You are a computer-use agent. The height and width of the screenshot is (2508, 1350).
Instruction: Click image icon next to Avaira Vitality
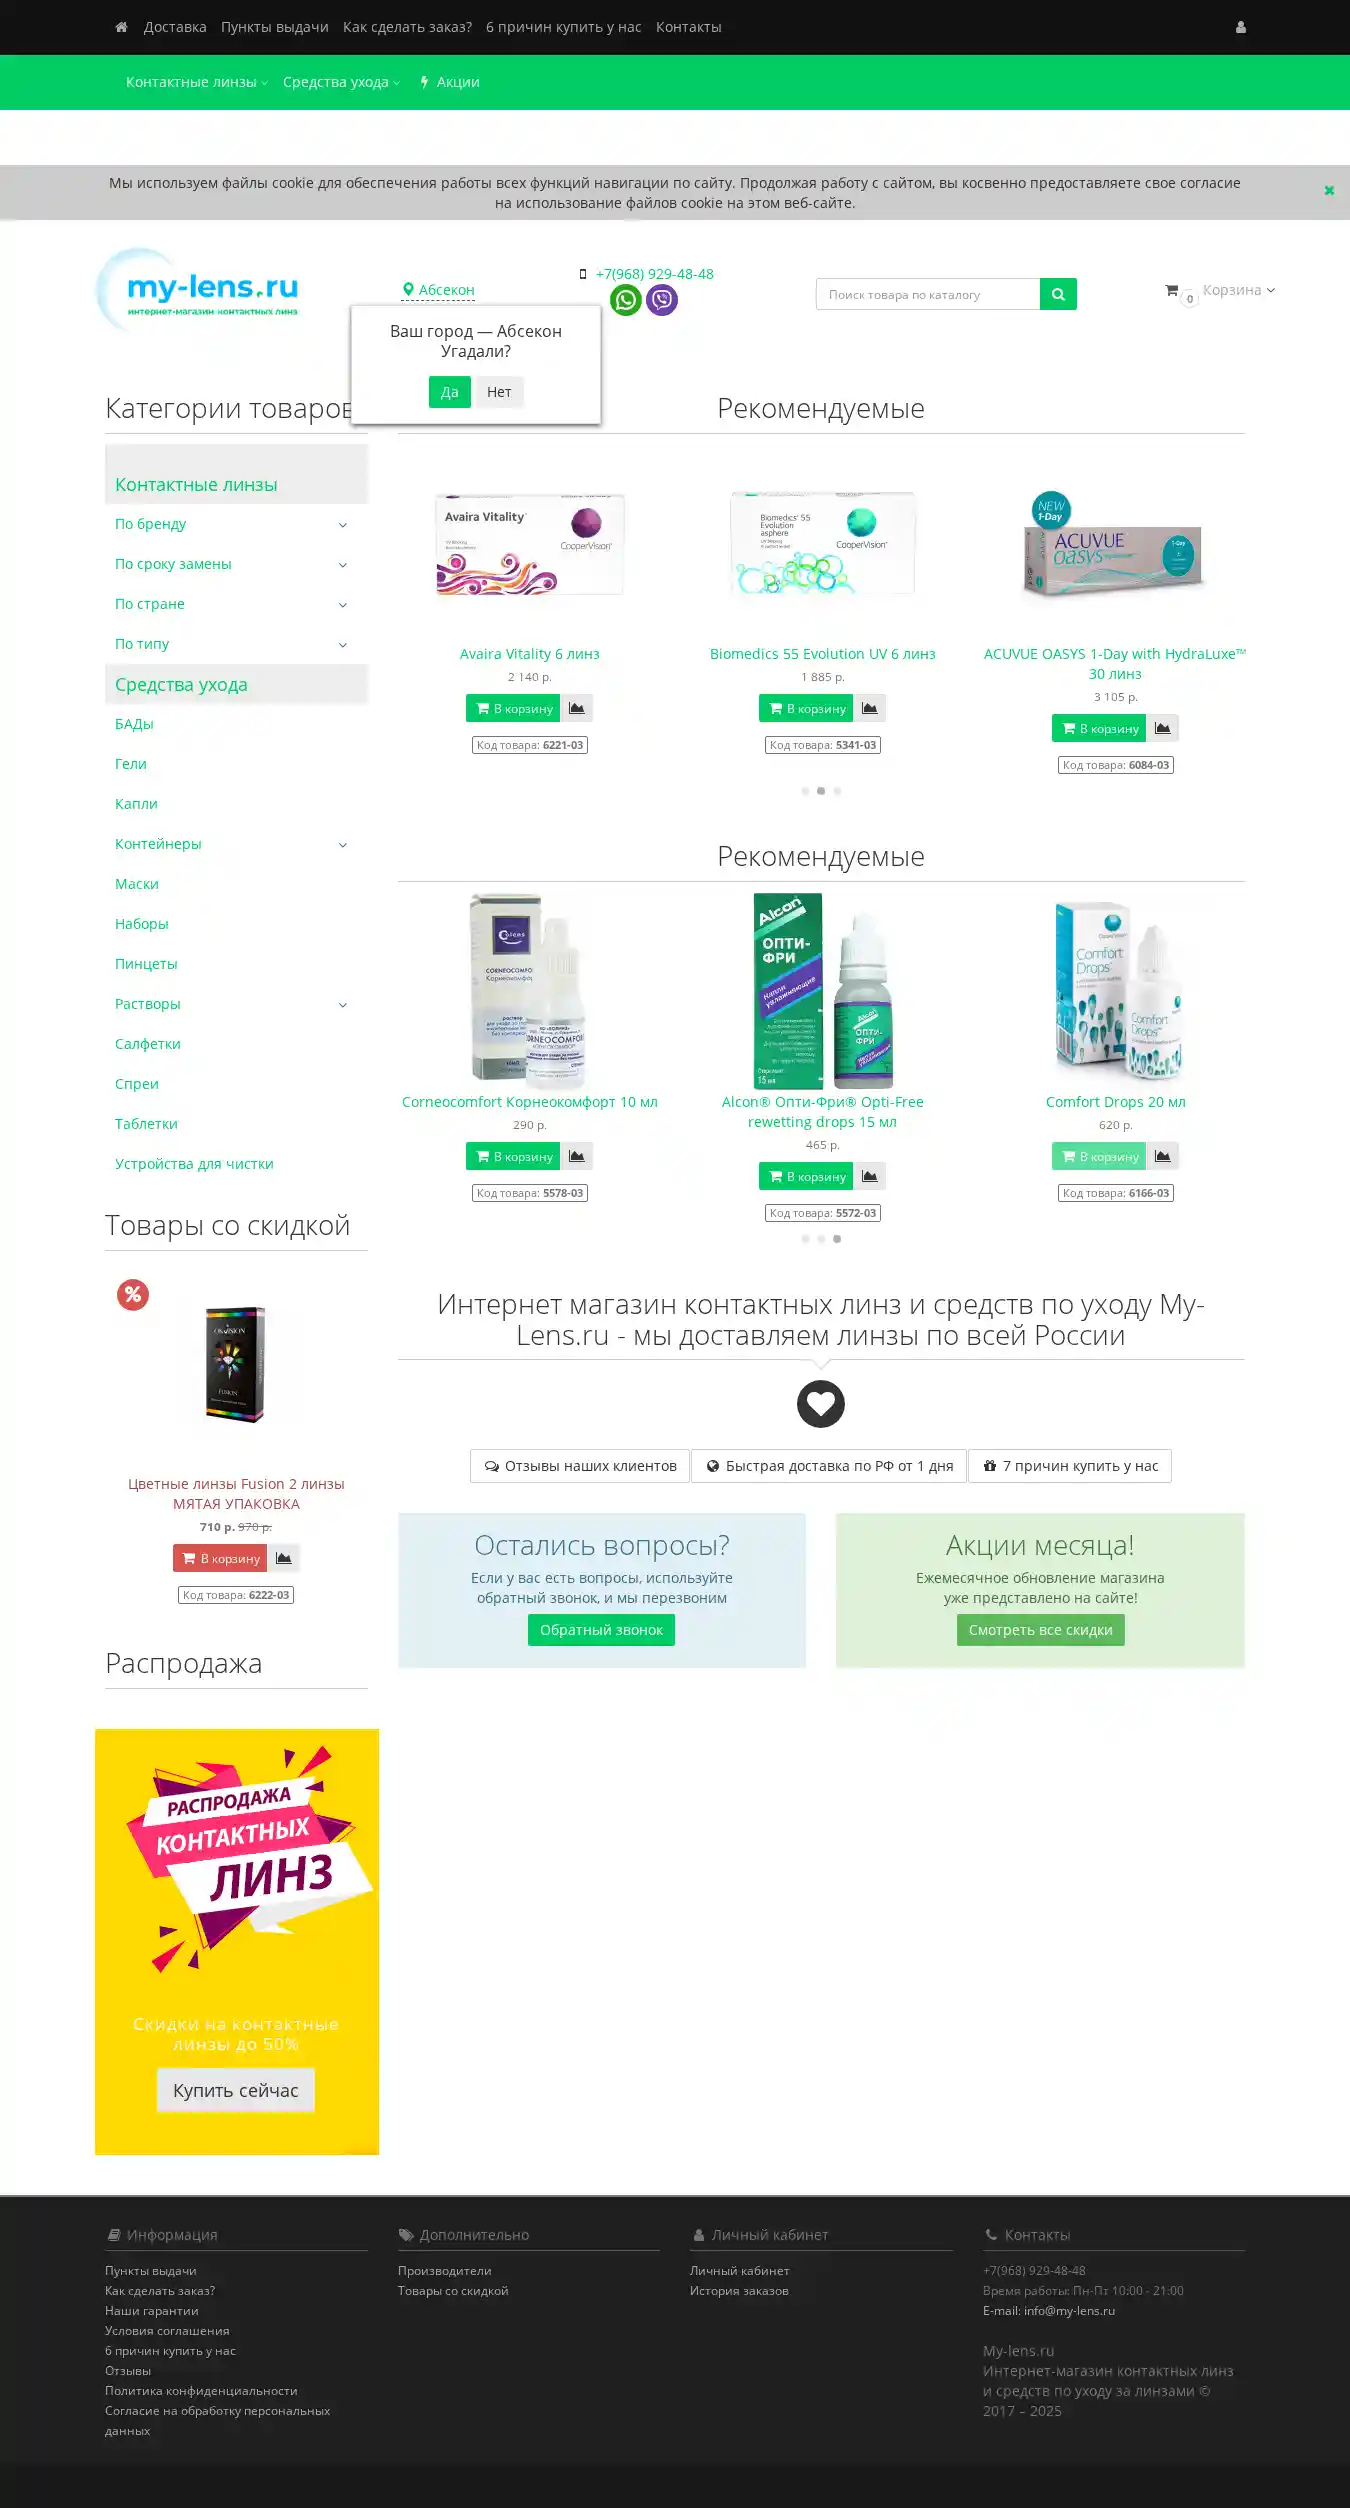pyautogui.click(x=577, y=708)
